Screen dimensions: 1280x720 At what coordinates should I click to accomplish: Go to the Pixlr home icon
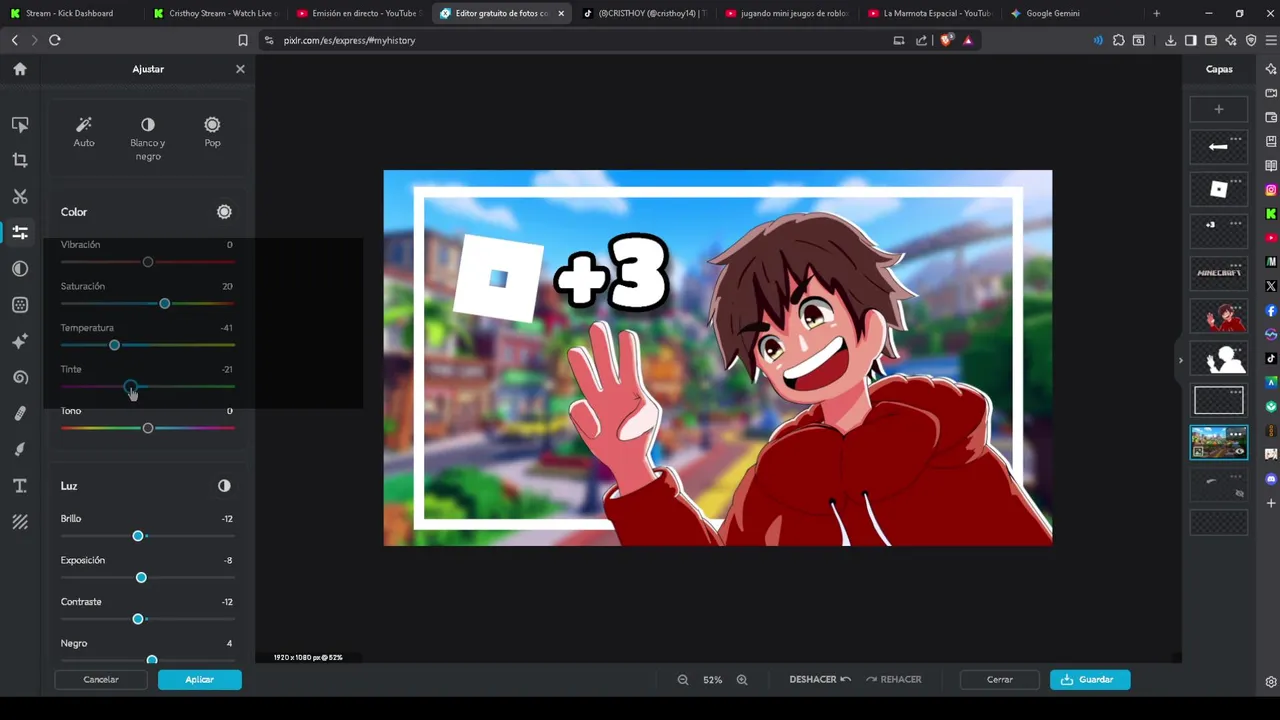pos(20,69)
